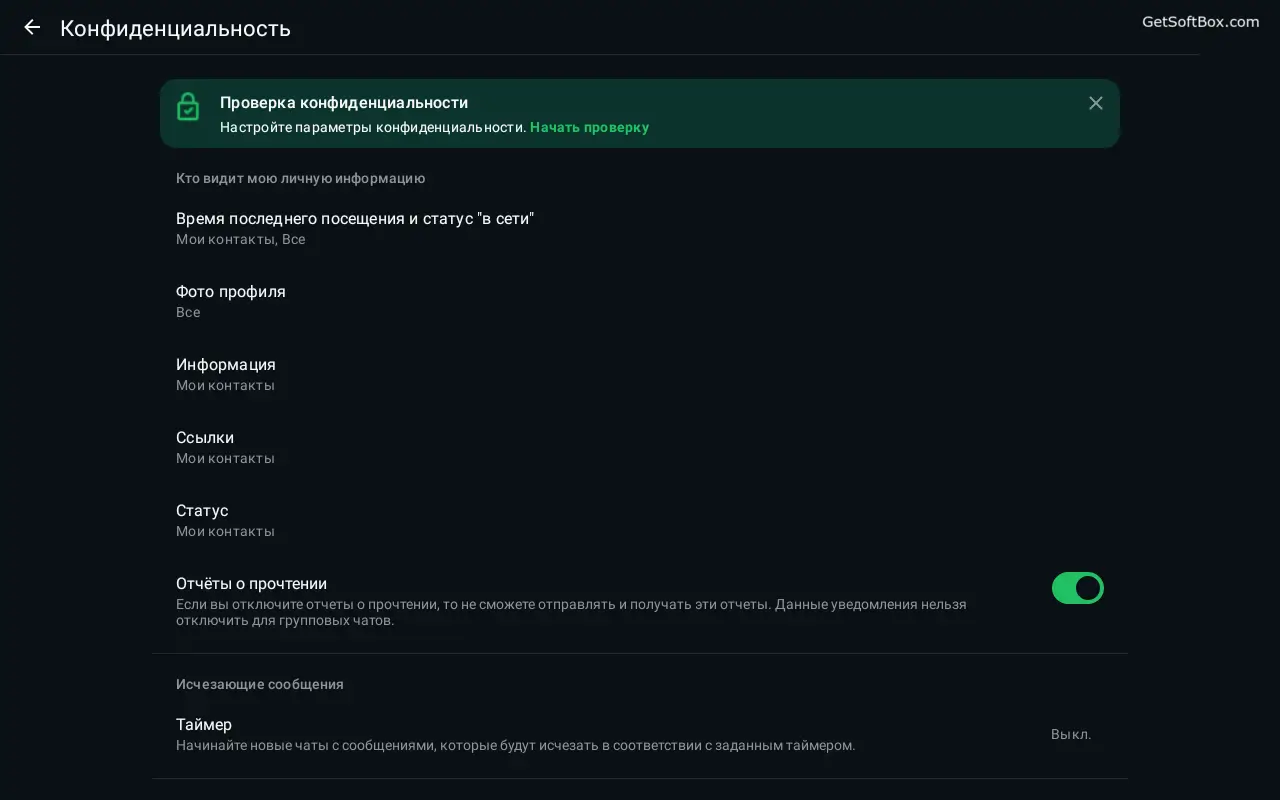The width and height of the screenshot is (1280, 800).
Task: Click the "Исчезающие сообщения" section header
Action: point(260,685)
